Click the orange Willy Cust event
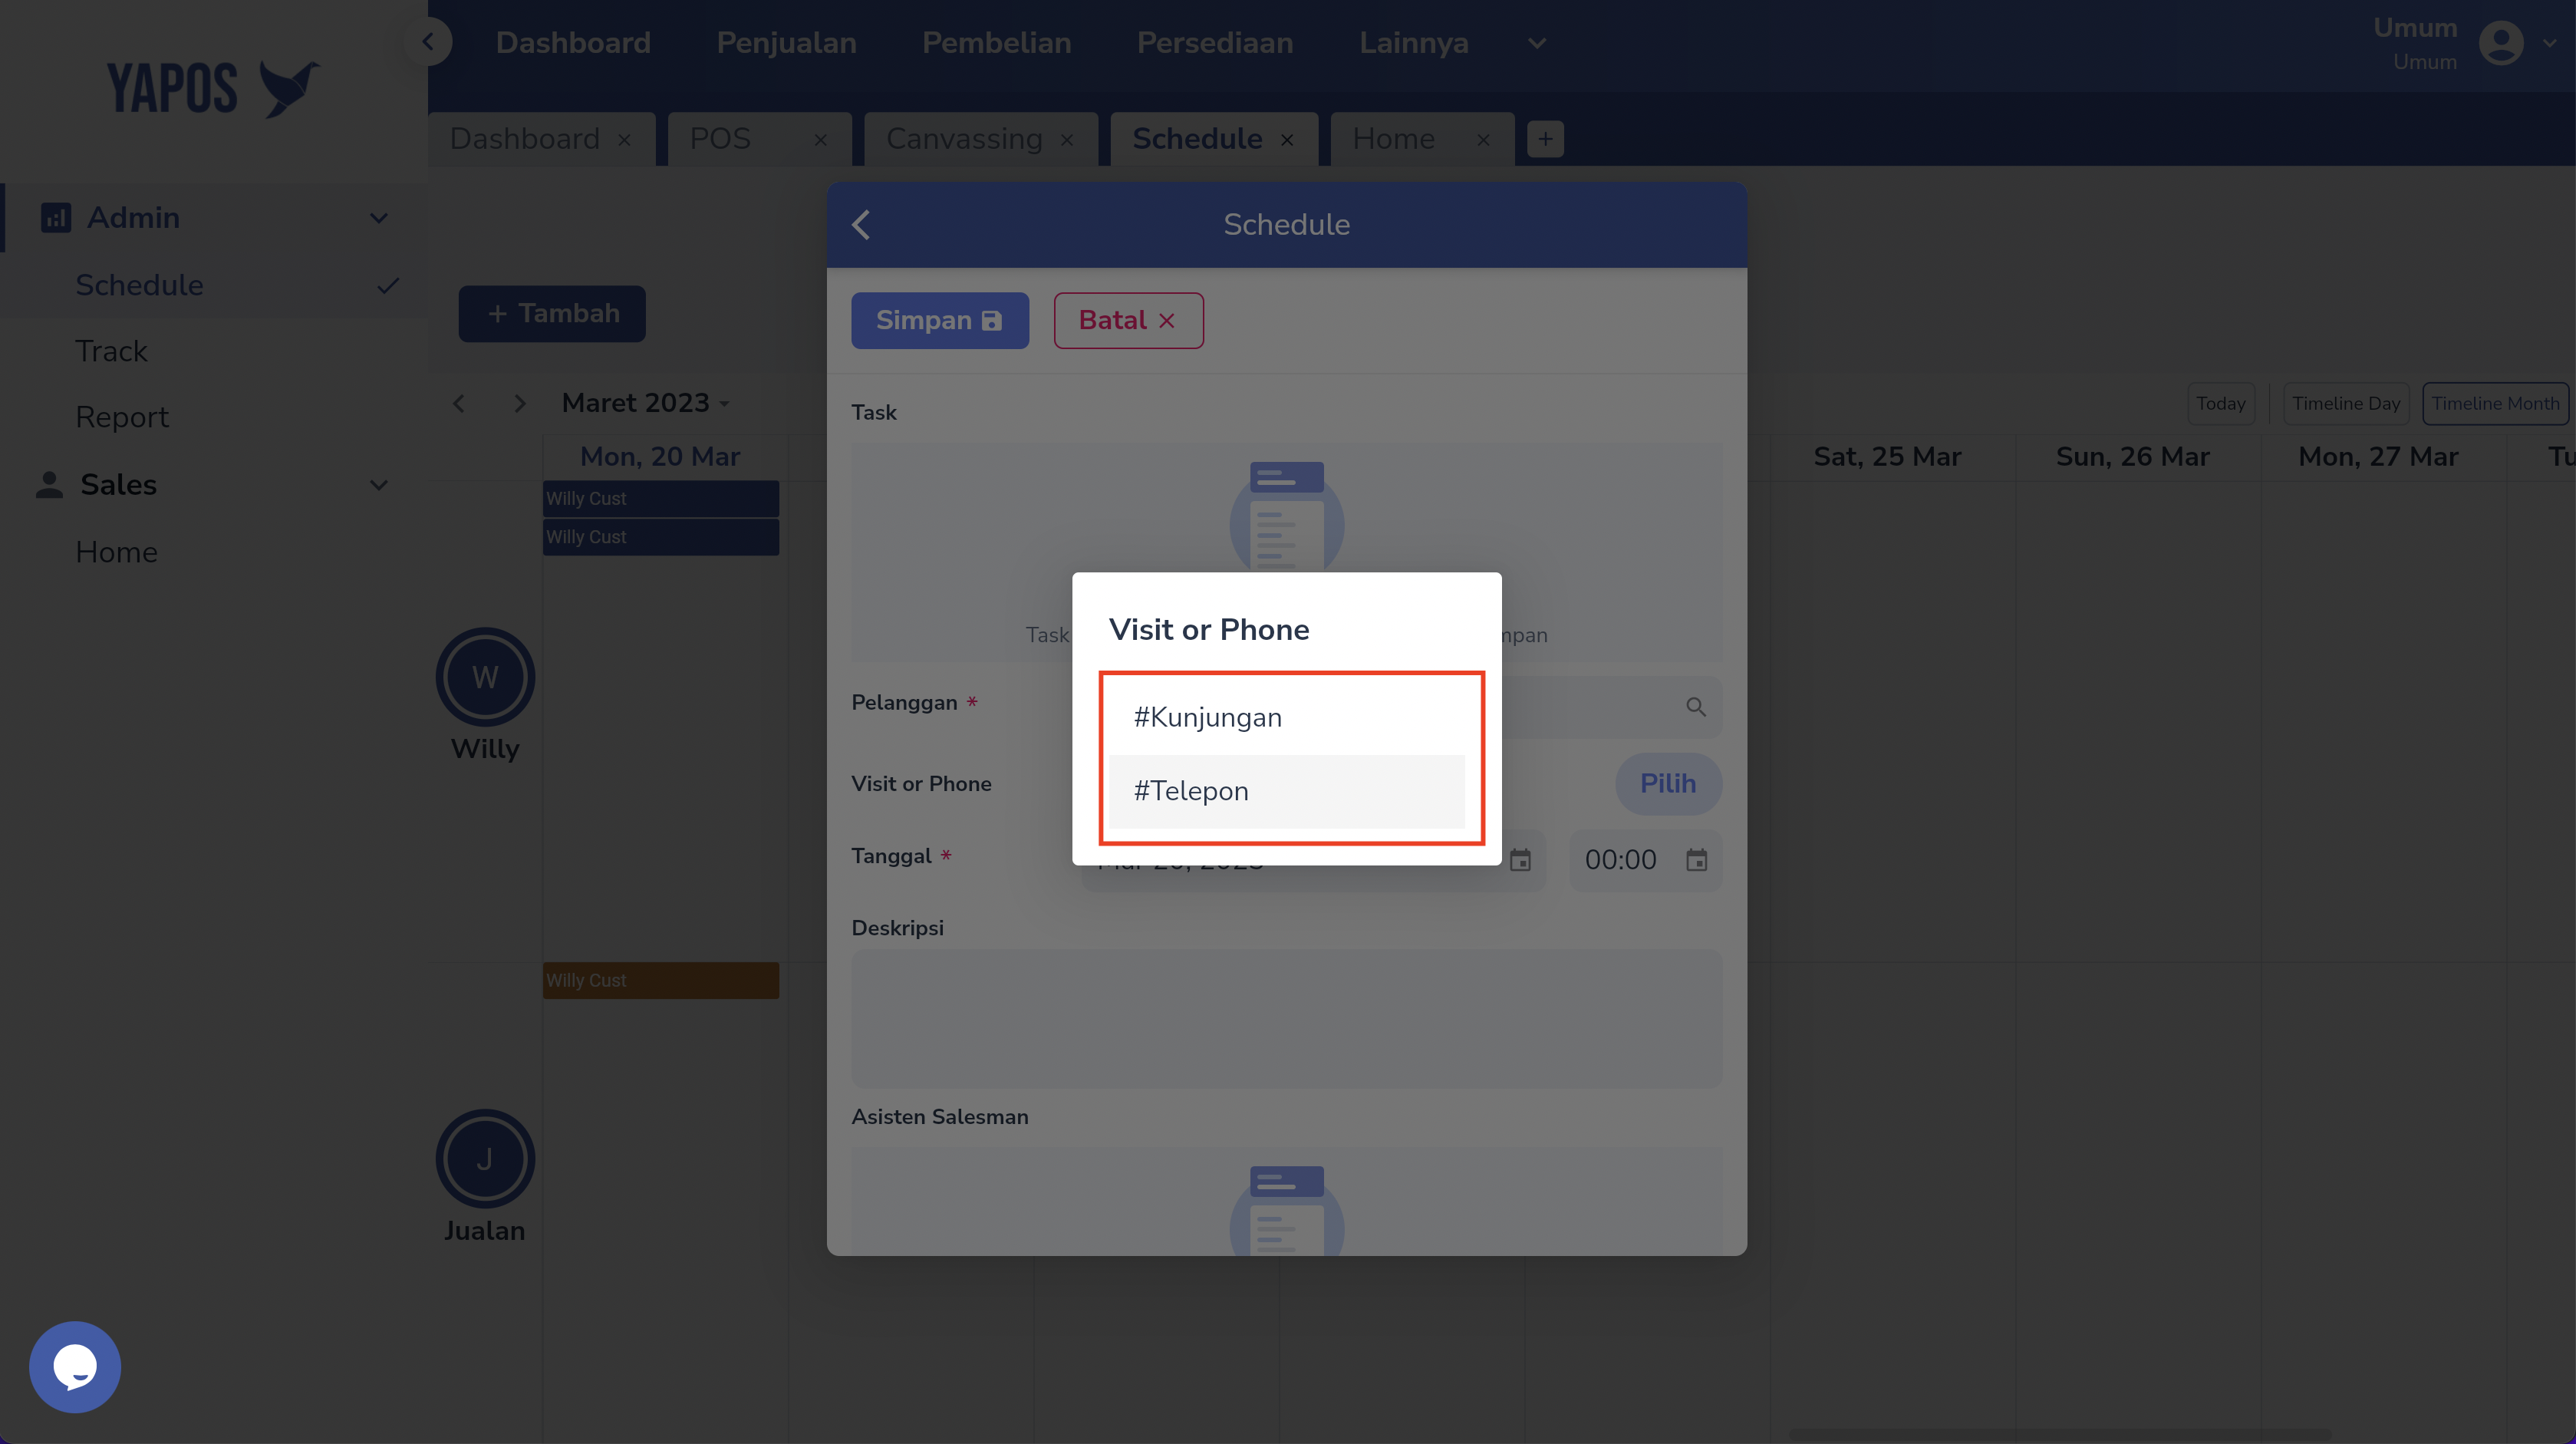 [660, 980]
